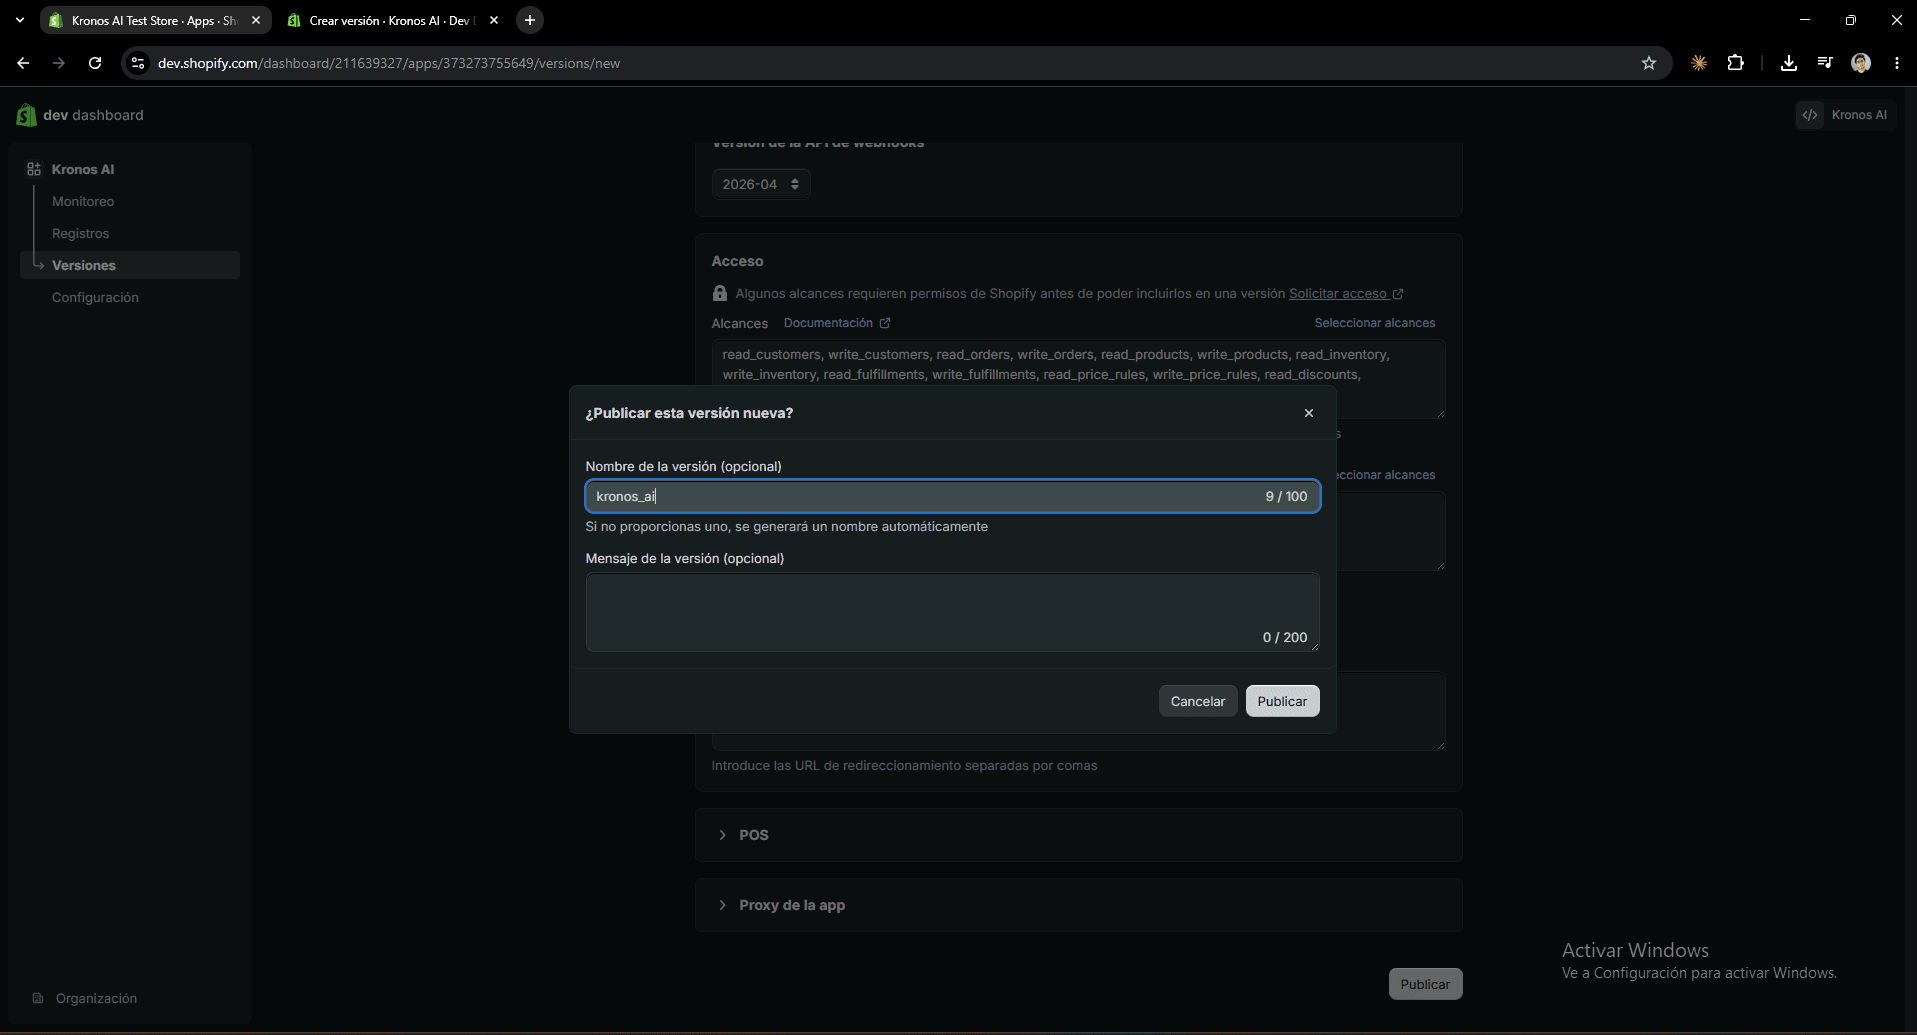The image size is (1917, 1035).
Task: Close the Kronos AI Test Store tab
Action: pos(256,20)
